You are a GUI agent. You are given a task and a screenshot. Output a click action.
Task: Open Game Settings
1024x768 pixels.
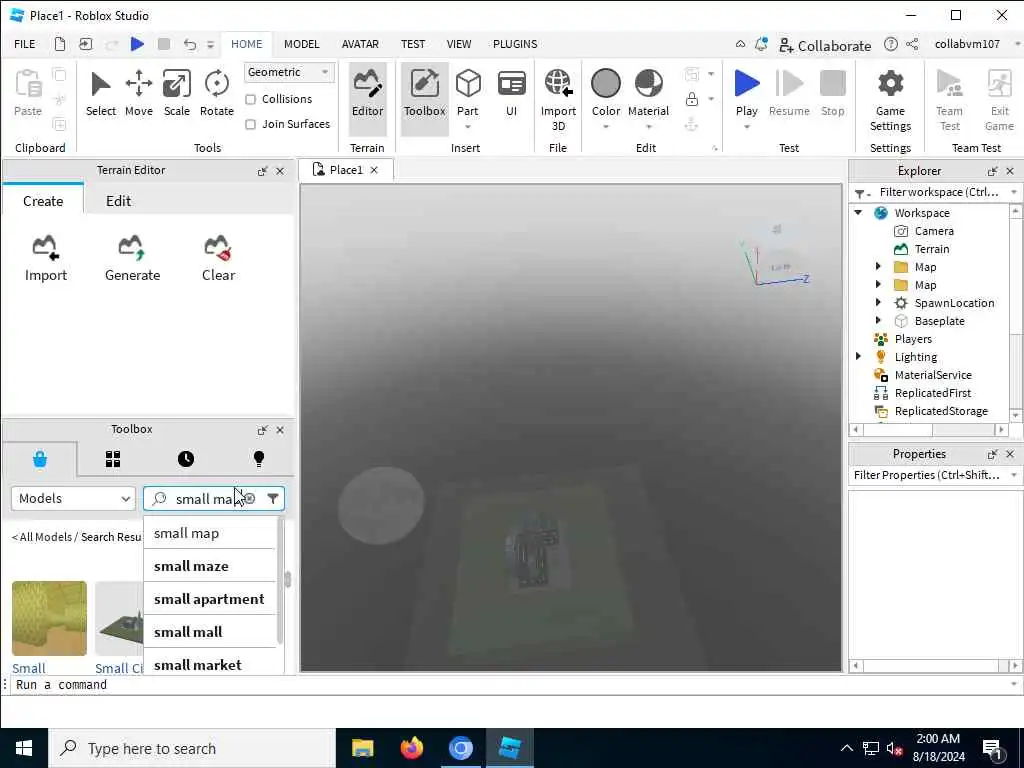point(890,101)
